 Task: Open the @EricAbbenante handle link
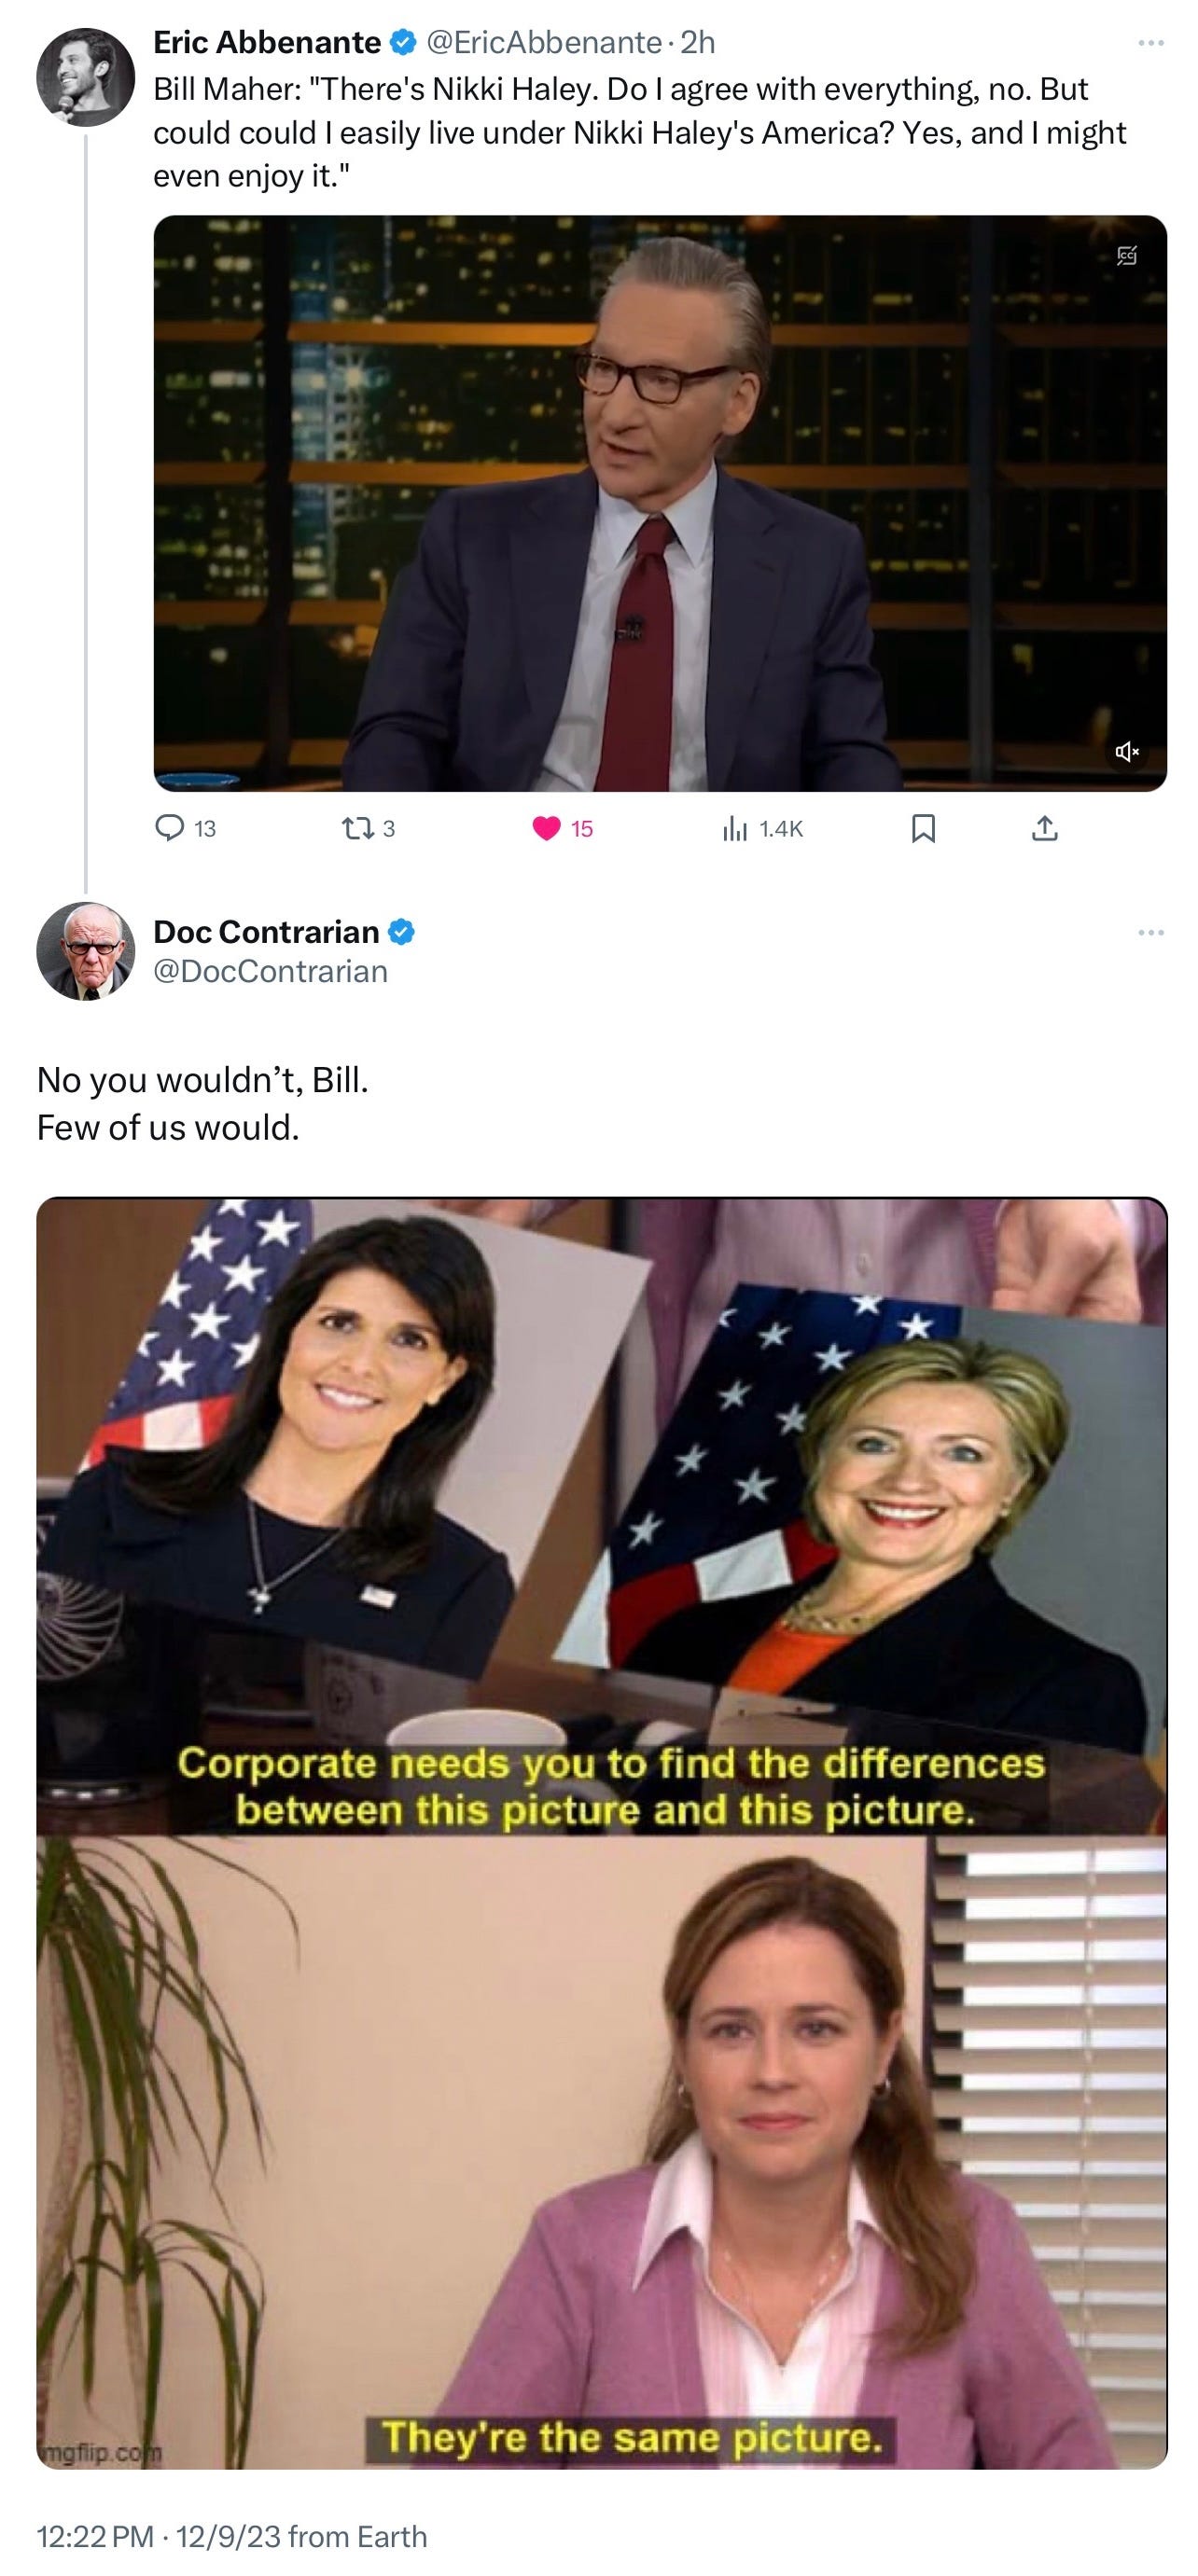click(x=544, y=43)
